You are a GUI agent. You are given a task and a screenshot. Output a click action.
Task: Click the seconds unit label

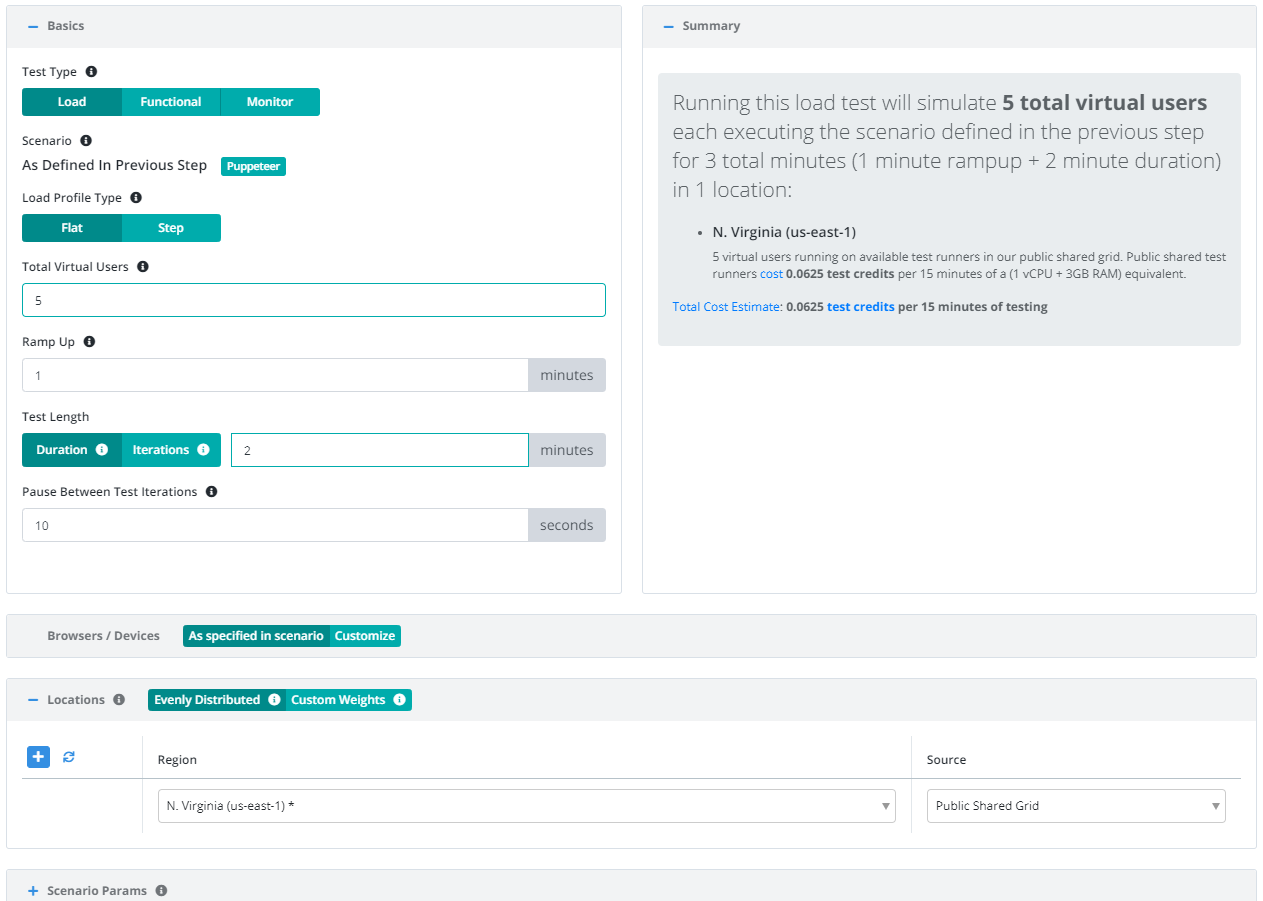point(567,525)
